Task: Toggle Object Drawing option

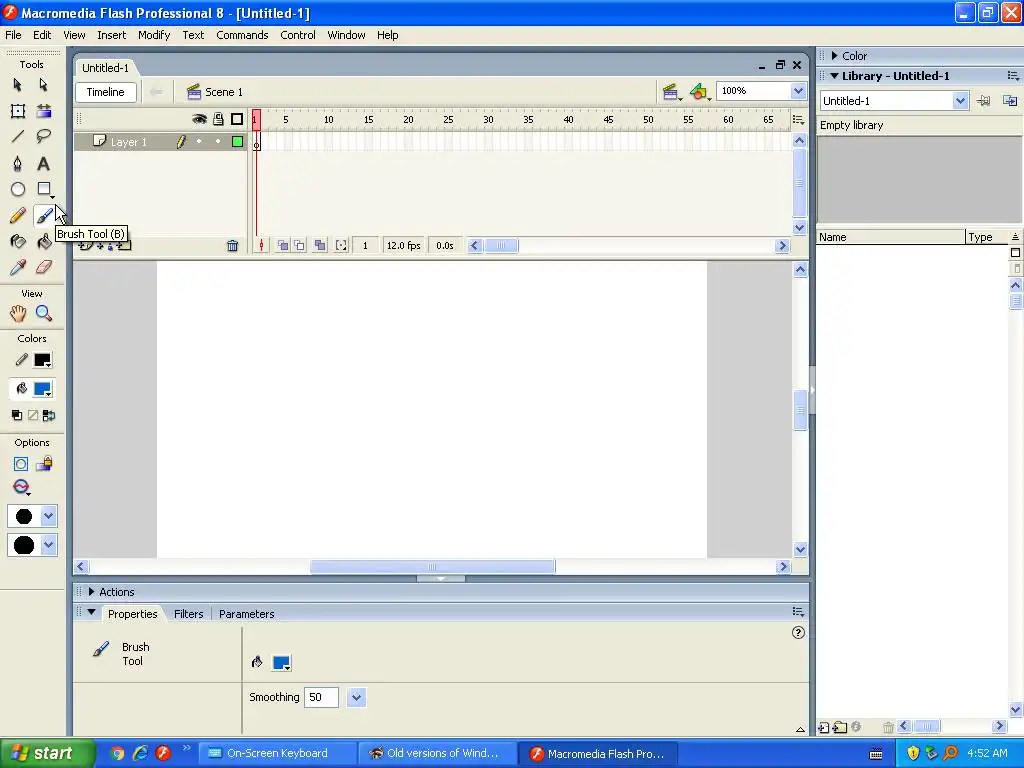Action: (x=20, y=464)
